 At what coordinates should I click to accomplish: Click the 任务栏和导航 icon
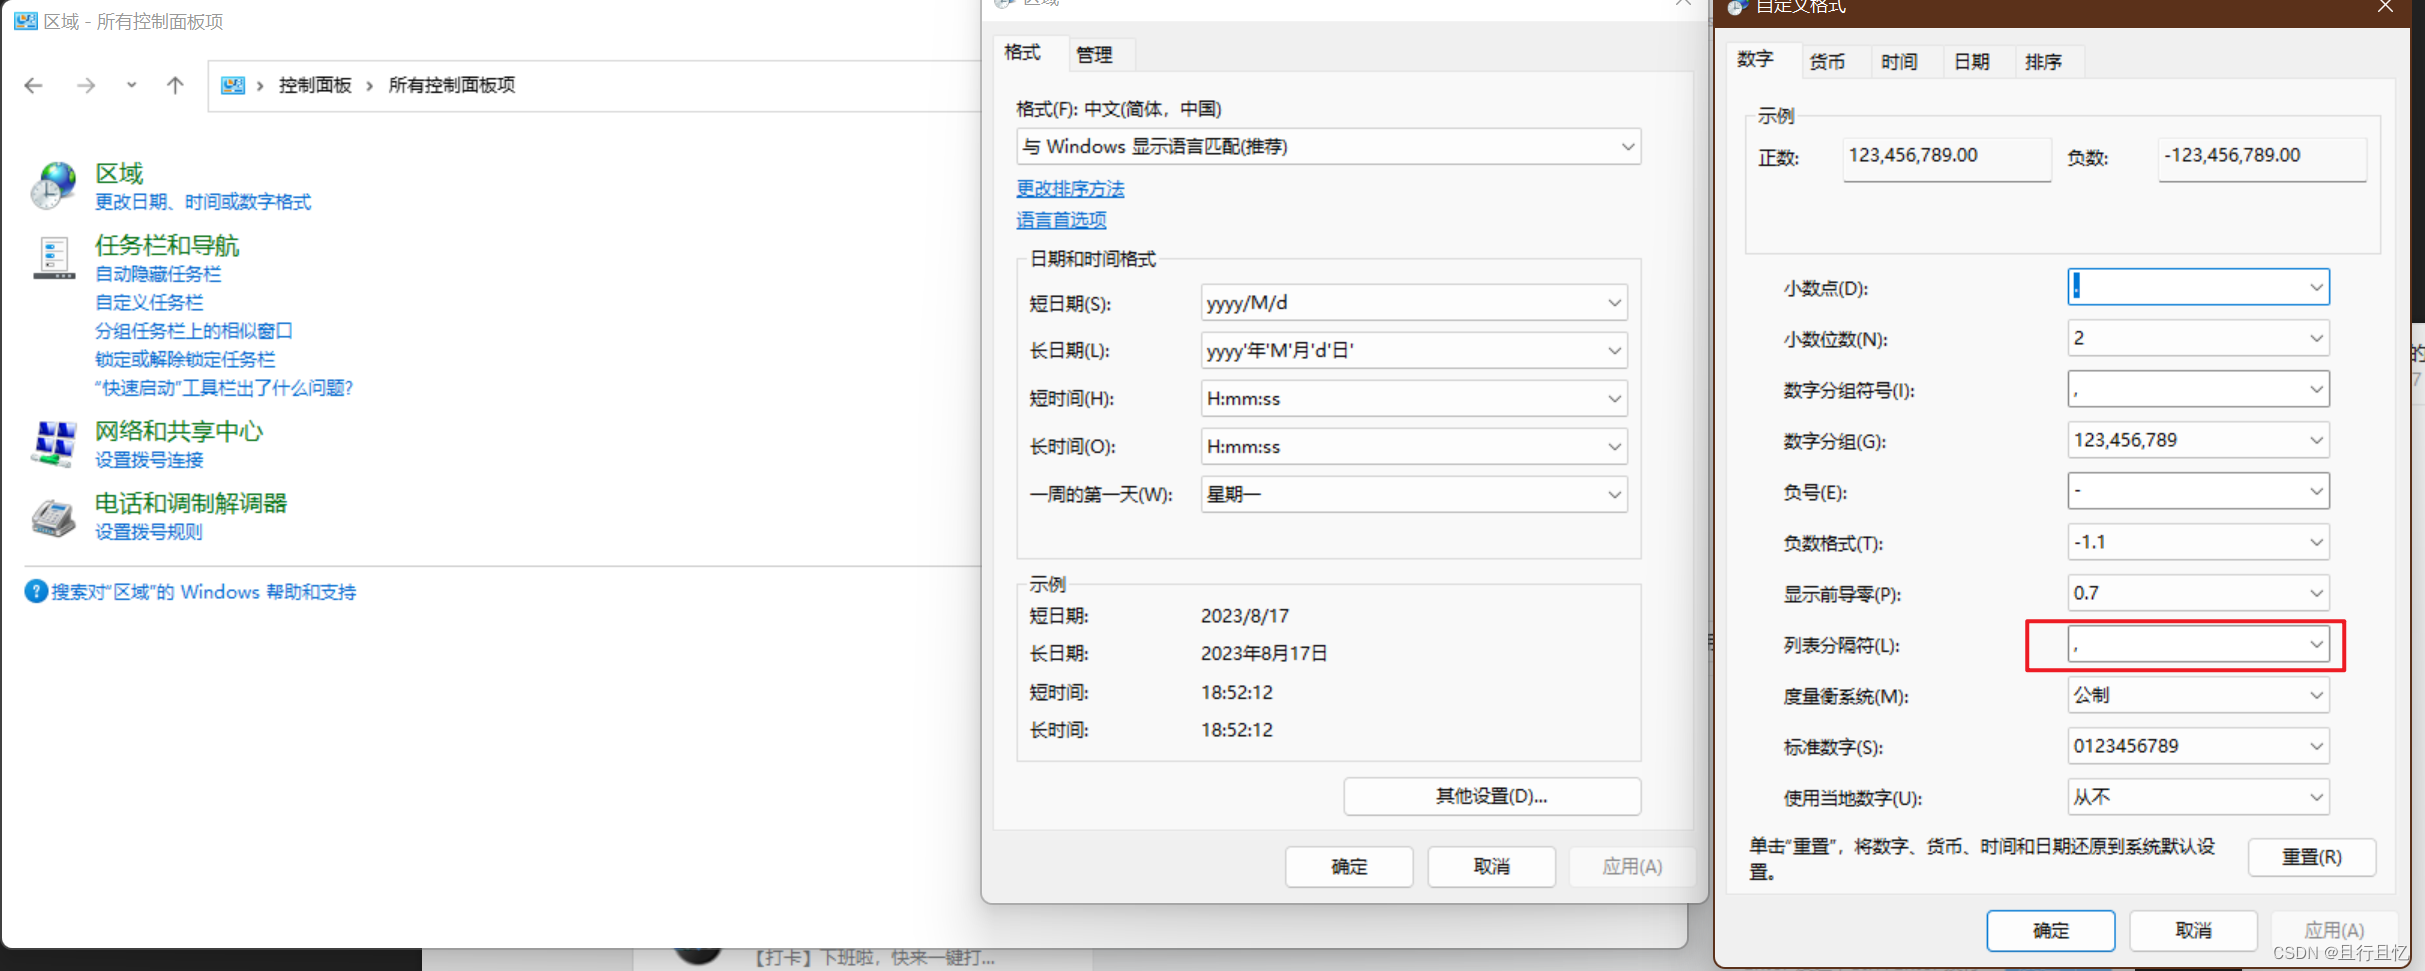click(53, 258)
